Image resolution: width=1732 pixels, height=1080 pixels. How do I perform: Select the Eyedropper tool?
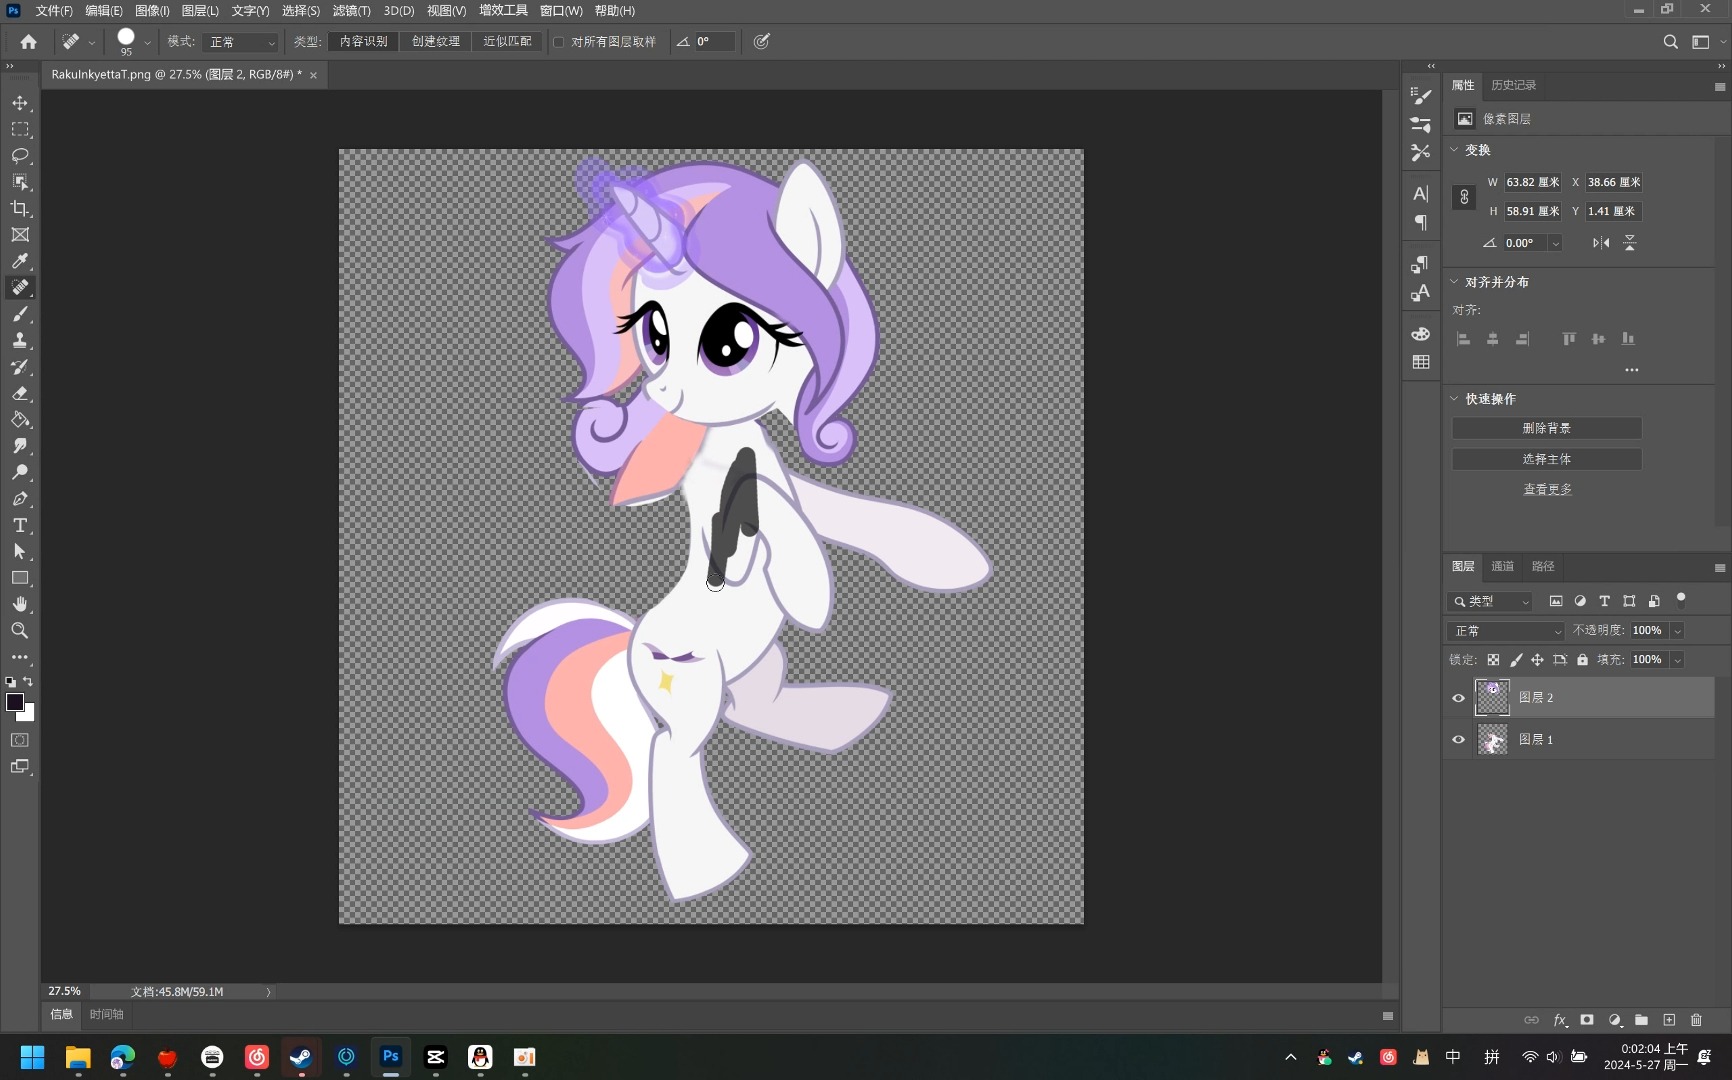(20, 261)
